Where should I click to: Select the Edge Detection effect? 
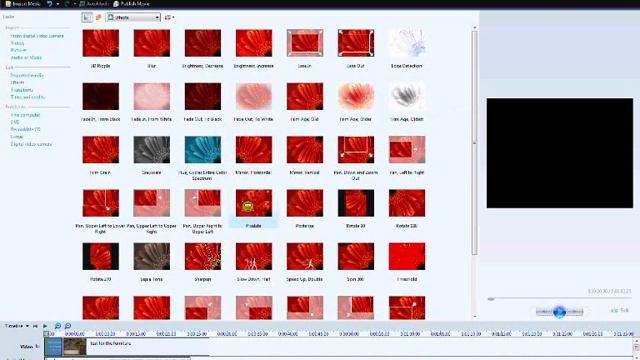407,43
